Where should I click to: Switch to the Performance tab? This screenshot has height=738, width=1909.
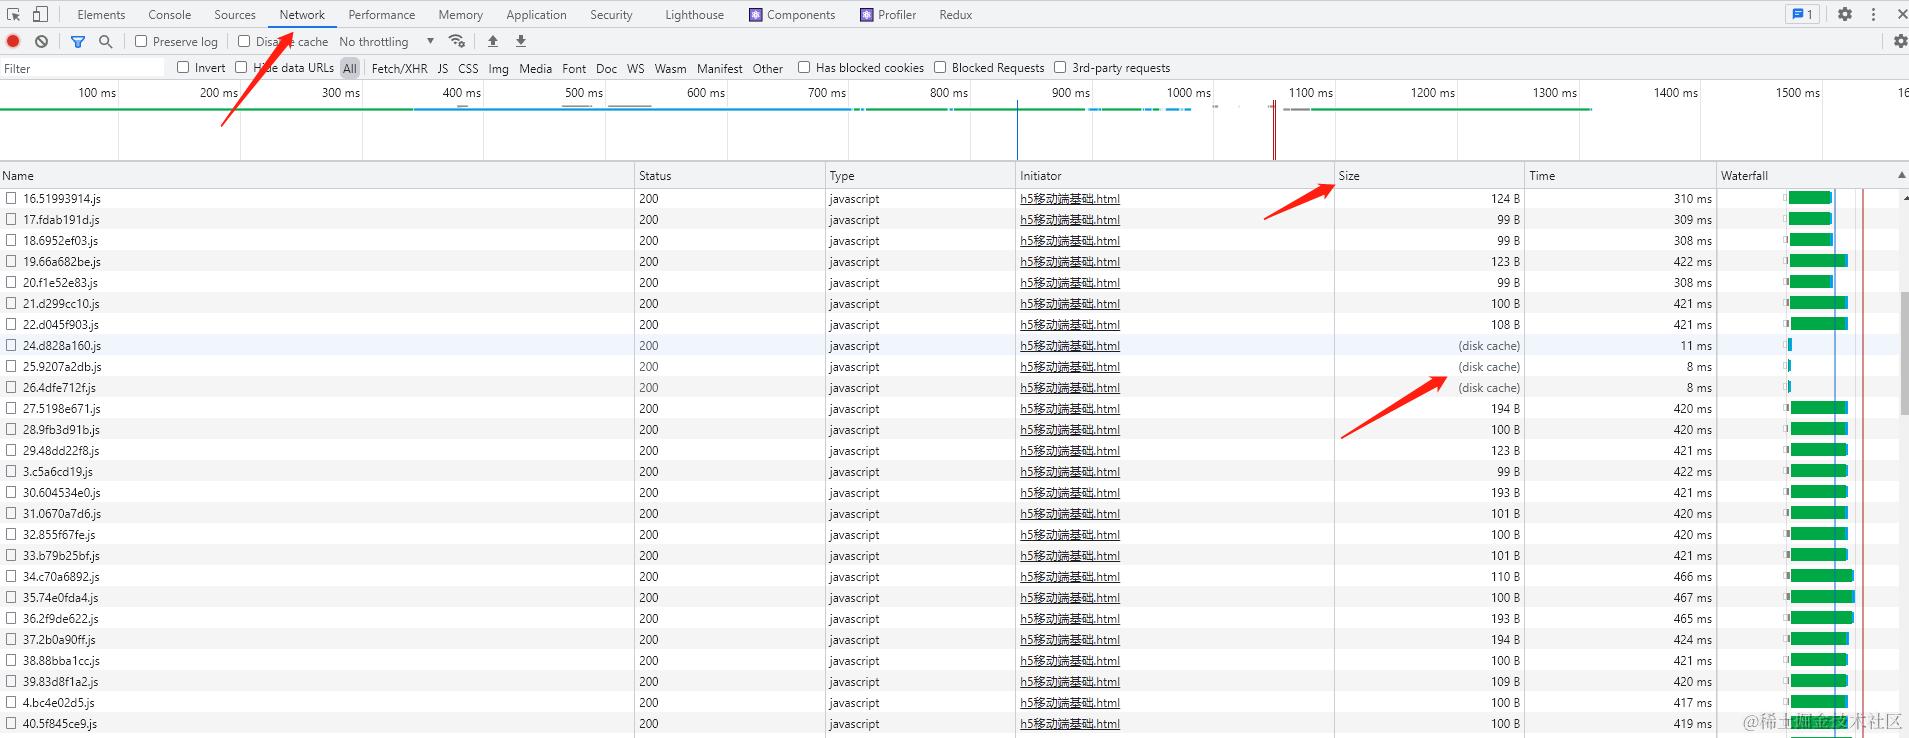[382, 14]
